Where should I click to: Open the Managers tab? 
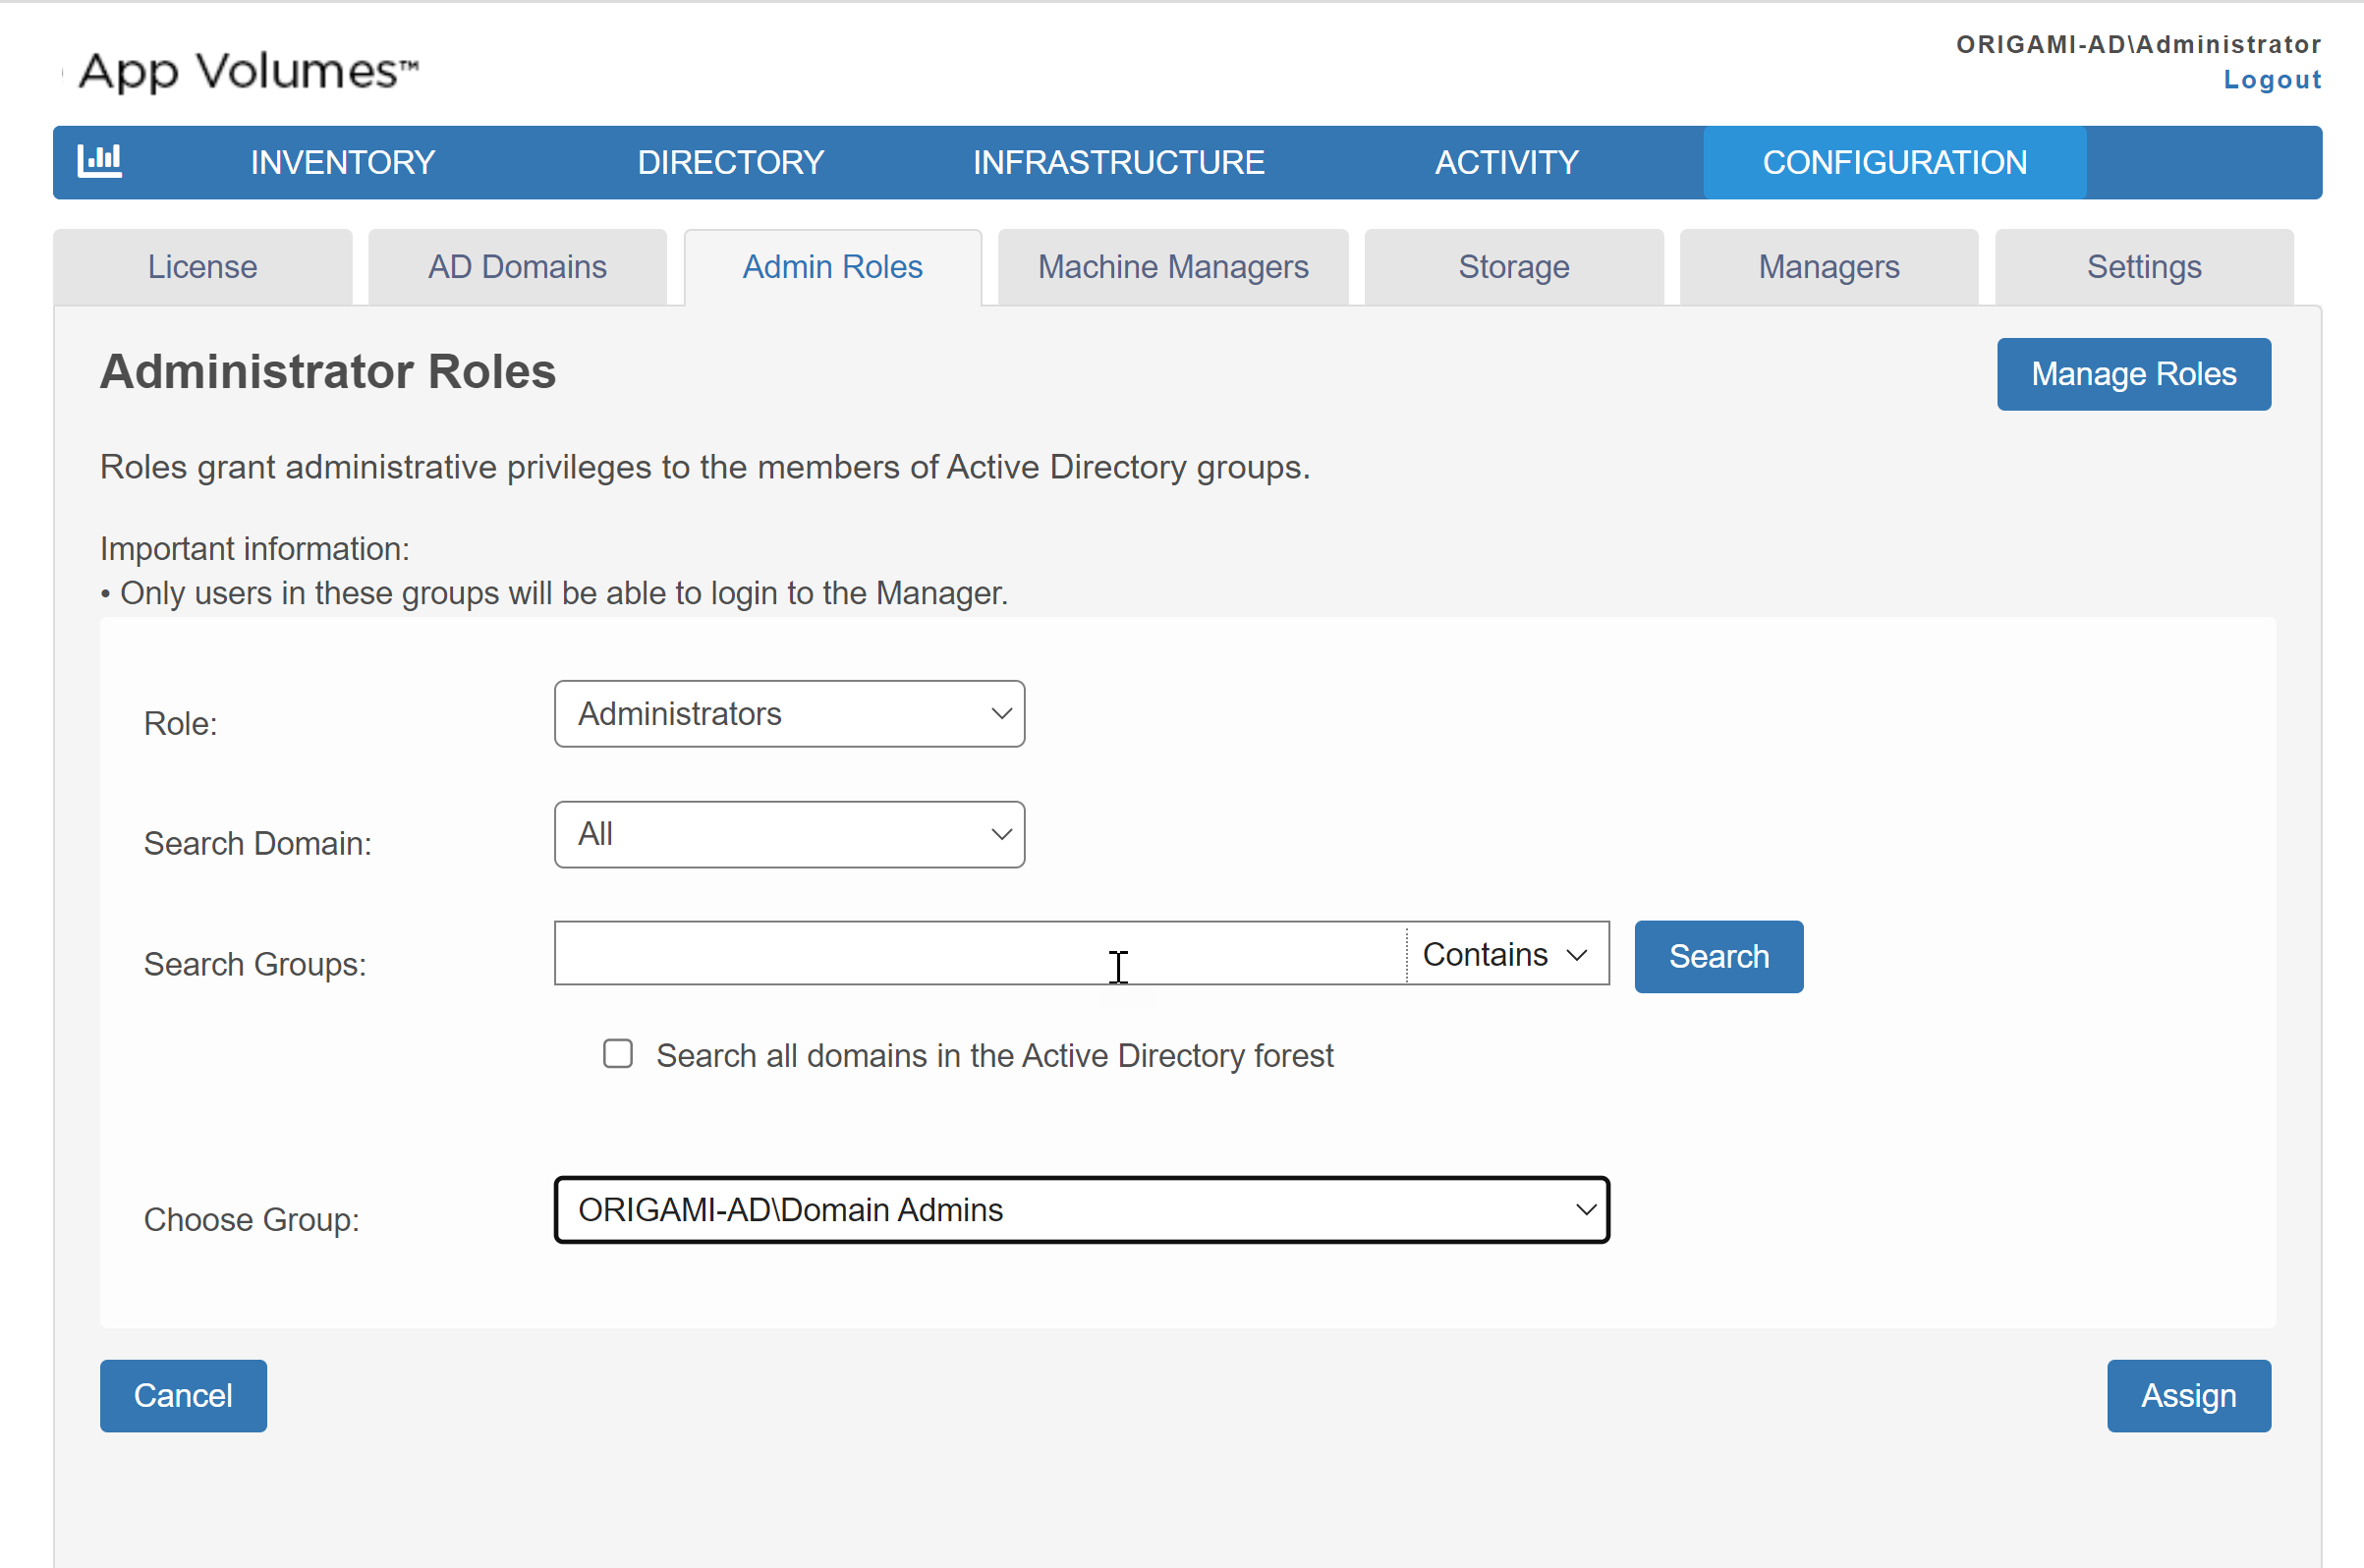1829,267
